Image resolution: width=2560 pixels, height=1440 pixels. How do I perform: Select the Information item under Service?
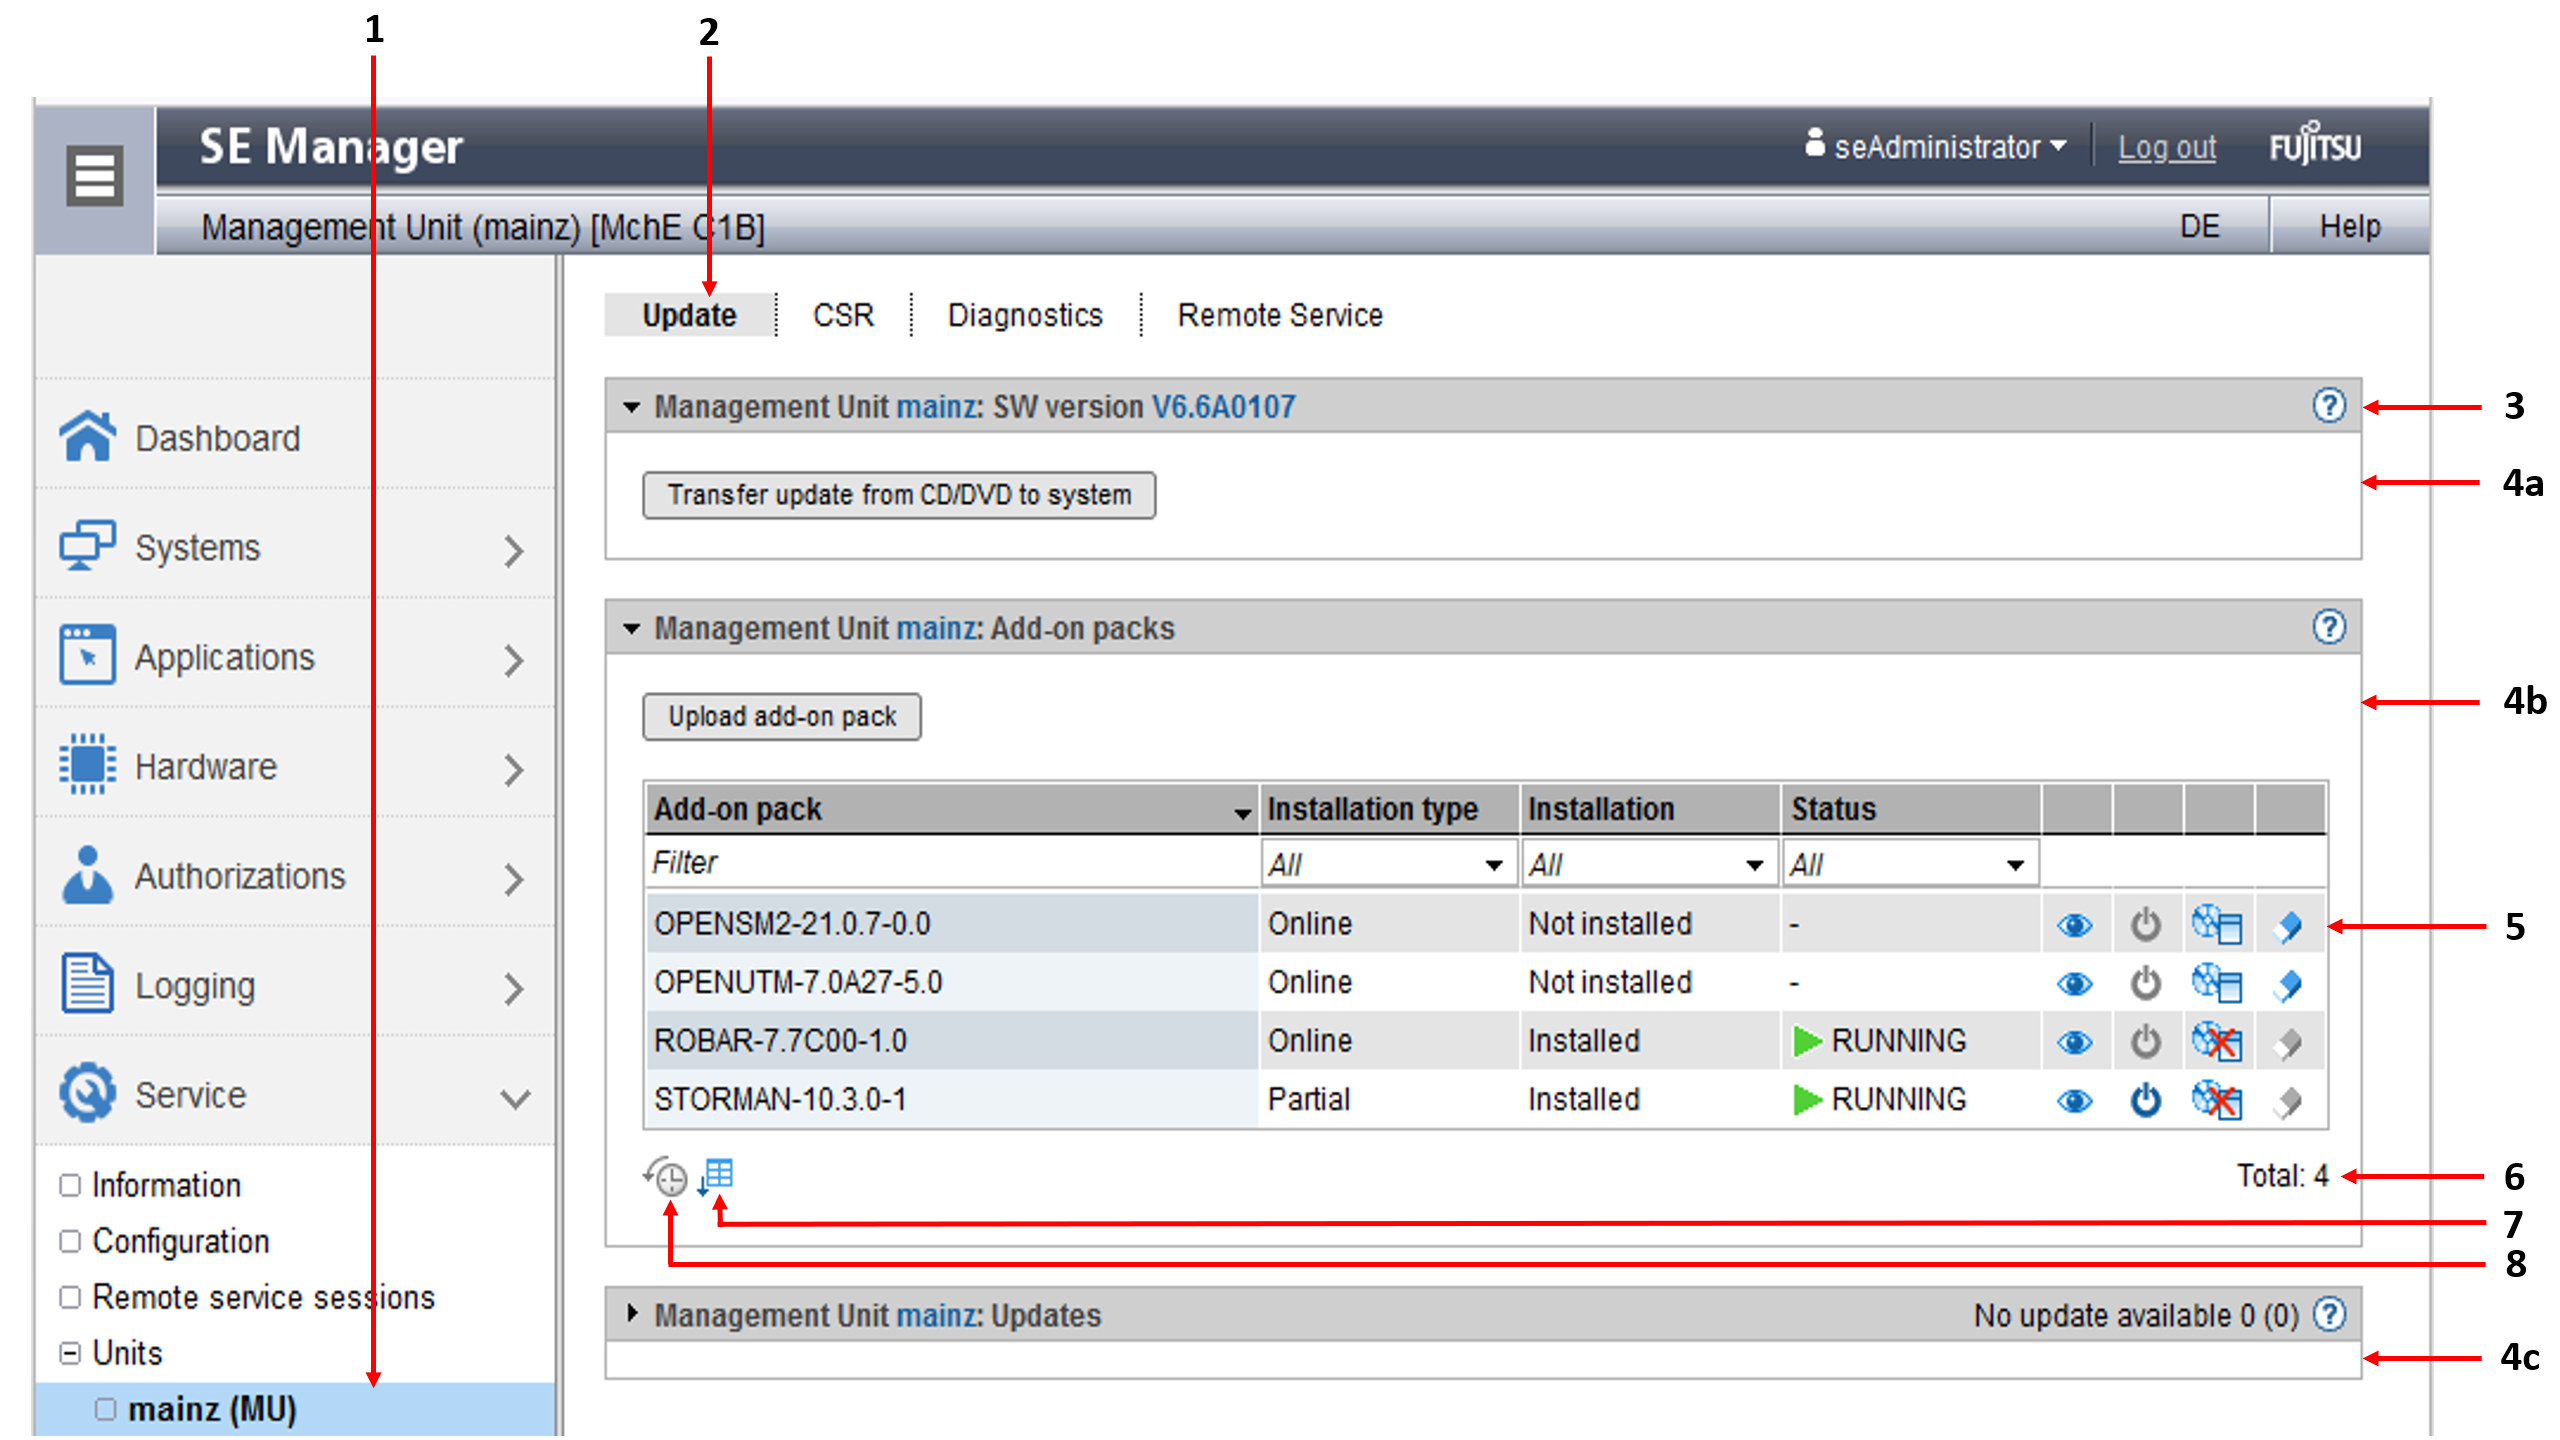click(166, 1185)
